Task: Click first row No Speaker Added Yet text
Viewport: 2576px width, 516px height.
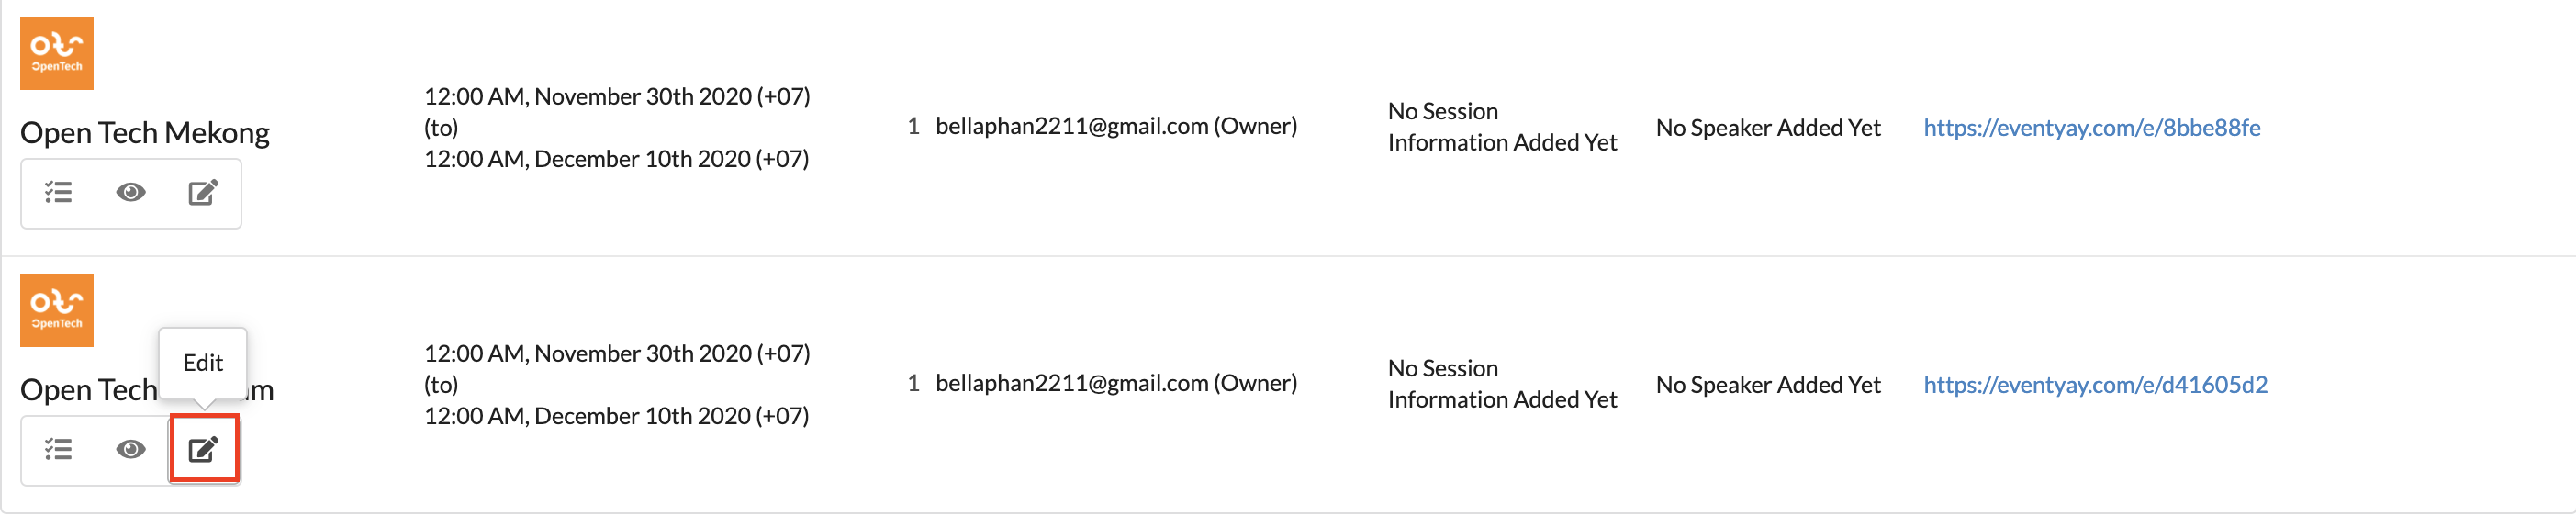Action: [1768, 127]
